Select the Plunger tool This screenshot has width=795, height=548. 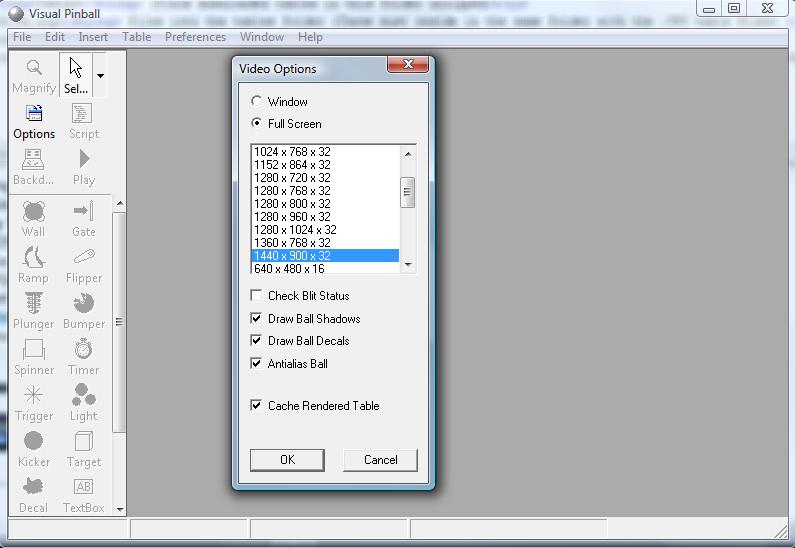[x=33, y=311]
